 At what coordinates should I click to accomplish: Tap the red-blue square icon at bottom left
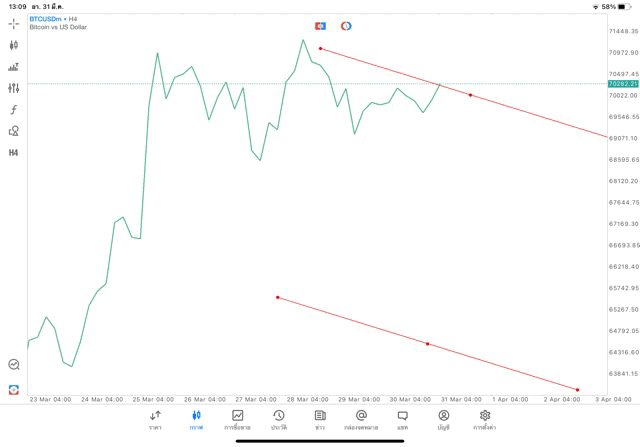[14, 389]
